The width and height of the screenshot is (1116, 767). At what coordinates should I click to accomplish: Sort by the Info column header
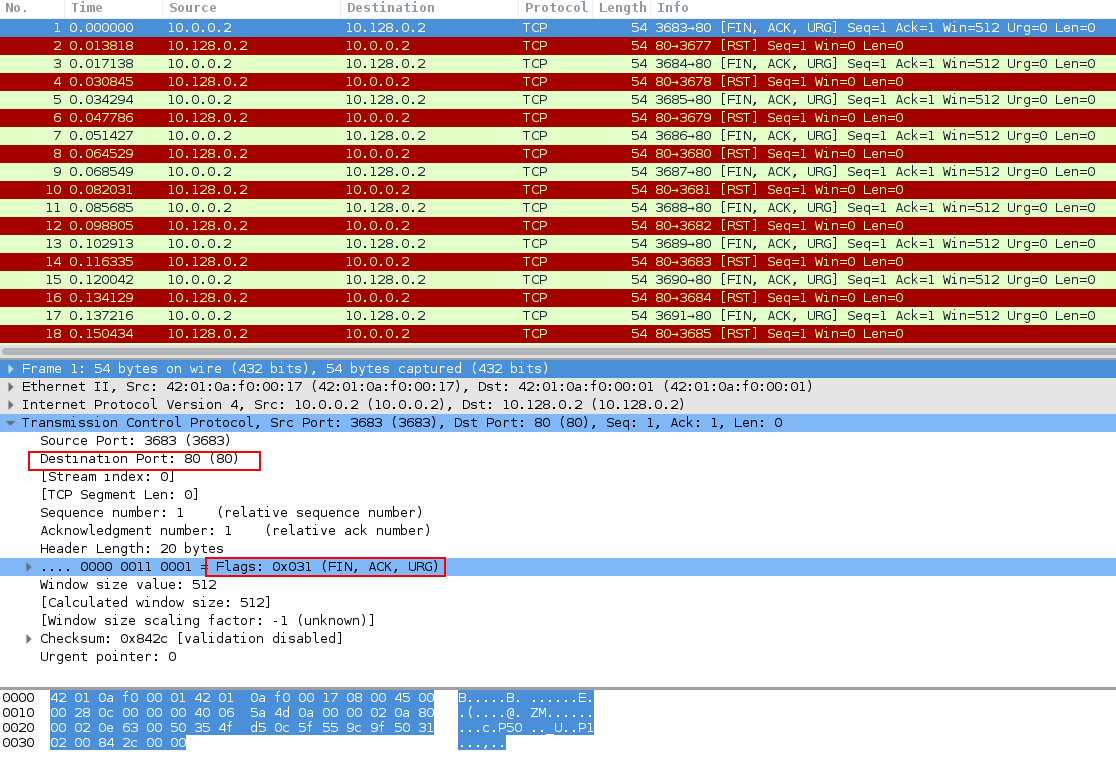(x=883, y=8)
